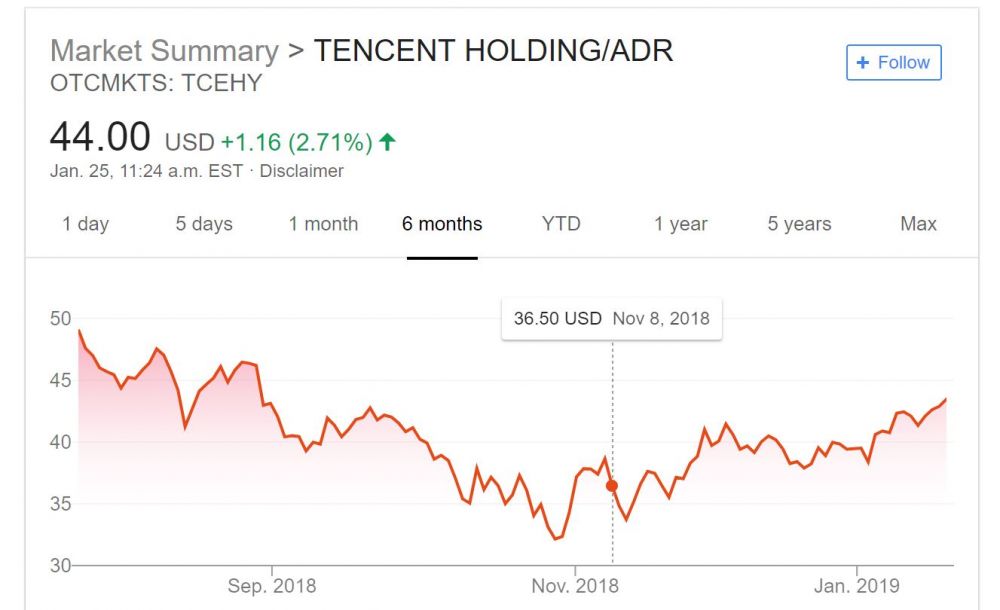The height and width of the screenshot is (610, 1000).
Task: Click the TENCENT HOLDING/ADR title
Action: (493, 51)
